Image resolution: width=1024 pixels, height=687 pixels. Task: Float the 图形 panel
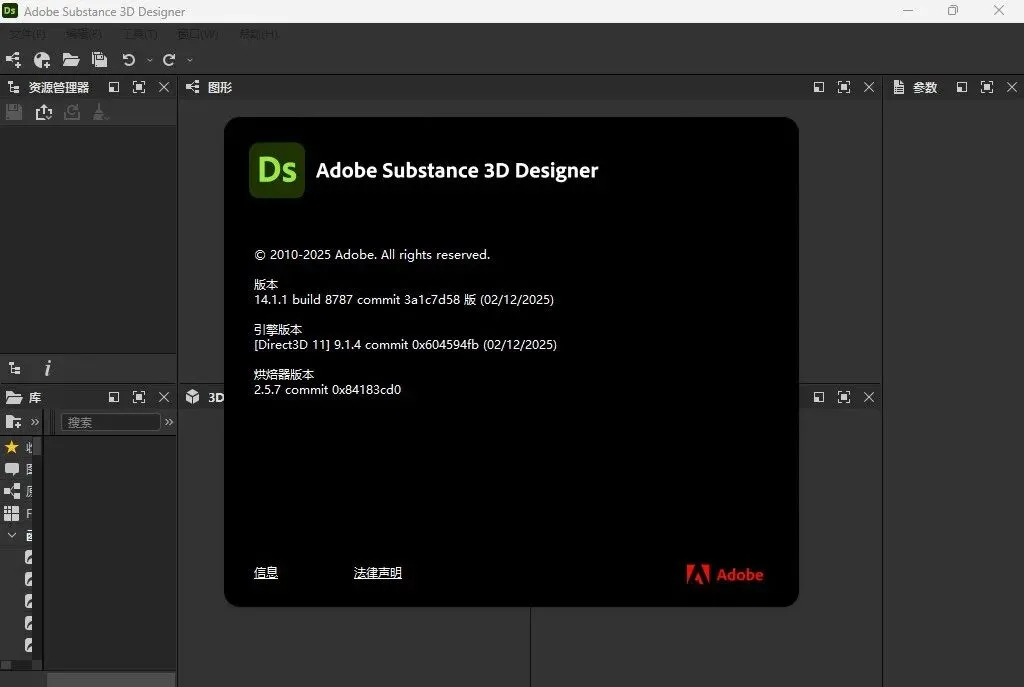tap(819, 87)
